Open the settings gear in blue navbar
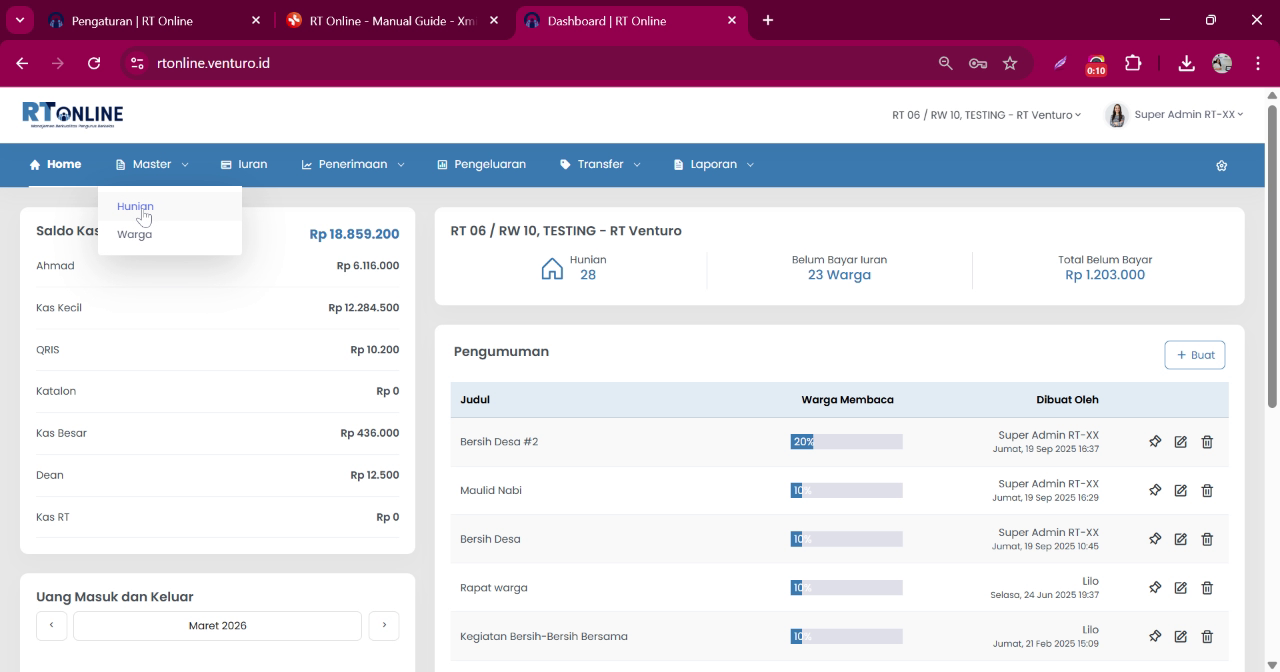This screenshot has height=672, width=1280. tap(1221, 165)
